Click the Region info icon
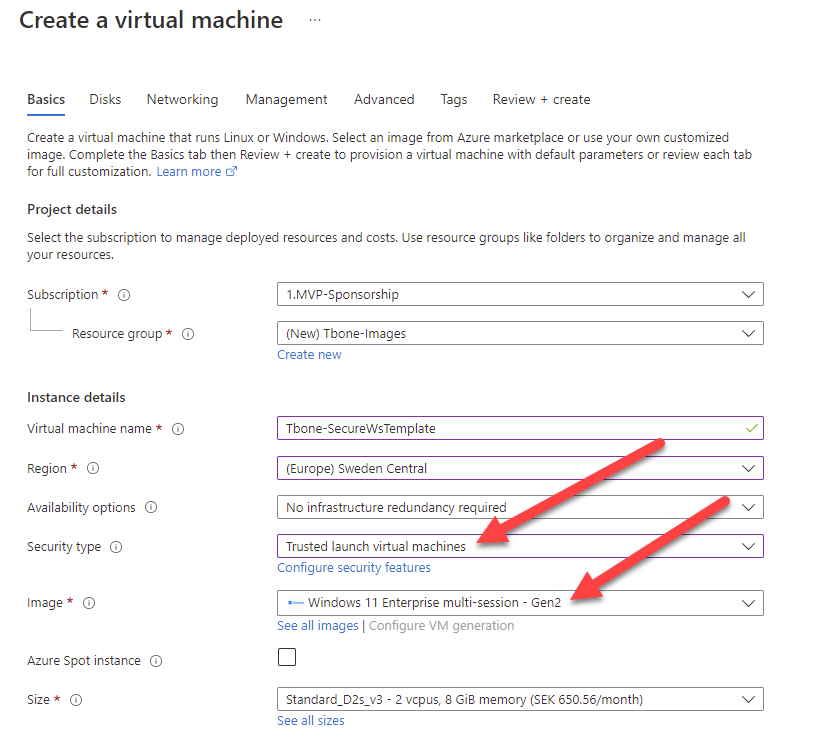The height and width of the screenshot is (742, 818). coord(92,468)
